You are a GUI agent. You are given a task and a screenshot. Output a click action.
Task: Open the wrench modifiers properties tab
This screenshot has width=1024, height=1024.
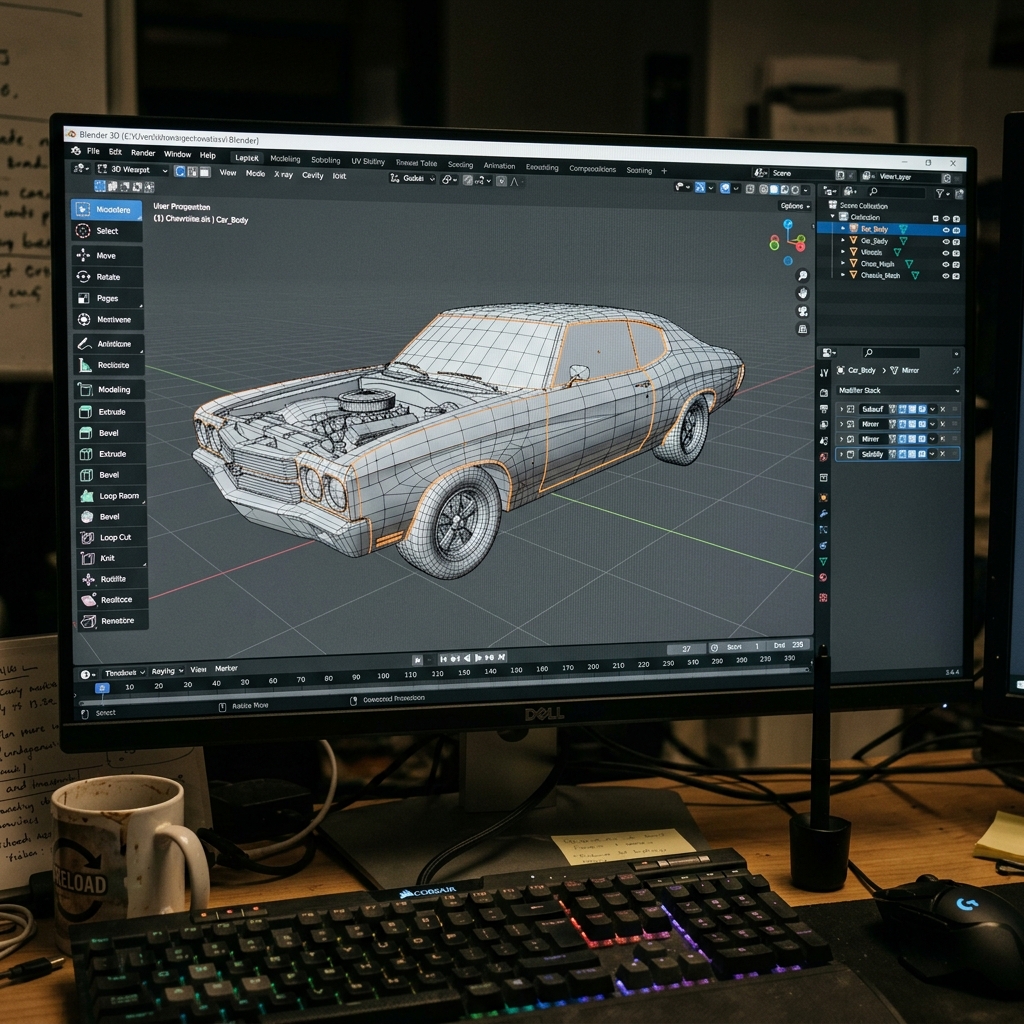tap(824, 513)
